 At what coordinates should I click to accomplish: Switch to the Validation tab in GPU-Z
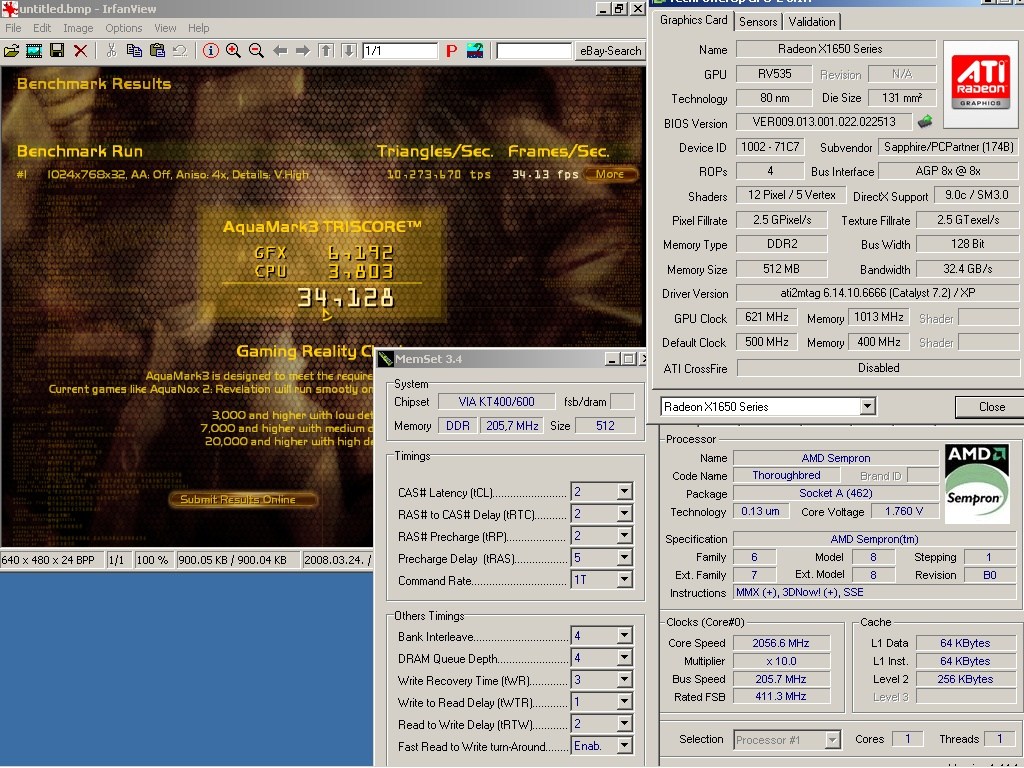[x=811, y=22]
